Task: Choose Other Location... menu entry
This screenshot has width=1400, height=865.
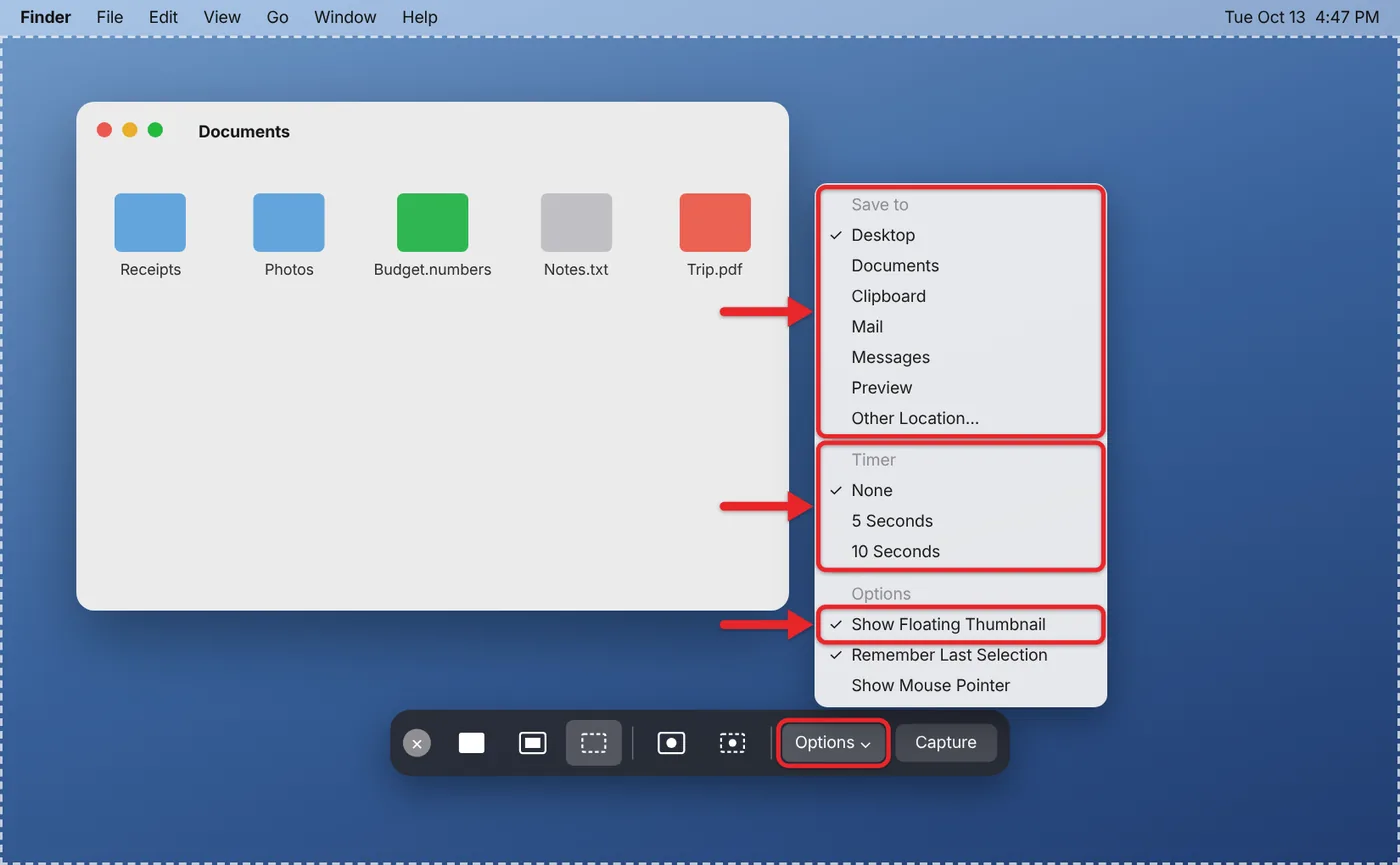Action: [961, 418]
